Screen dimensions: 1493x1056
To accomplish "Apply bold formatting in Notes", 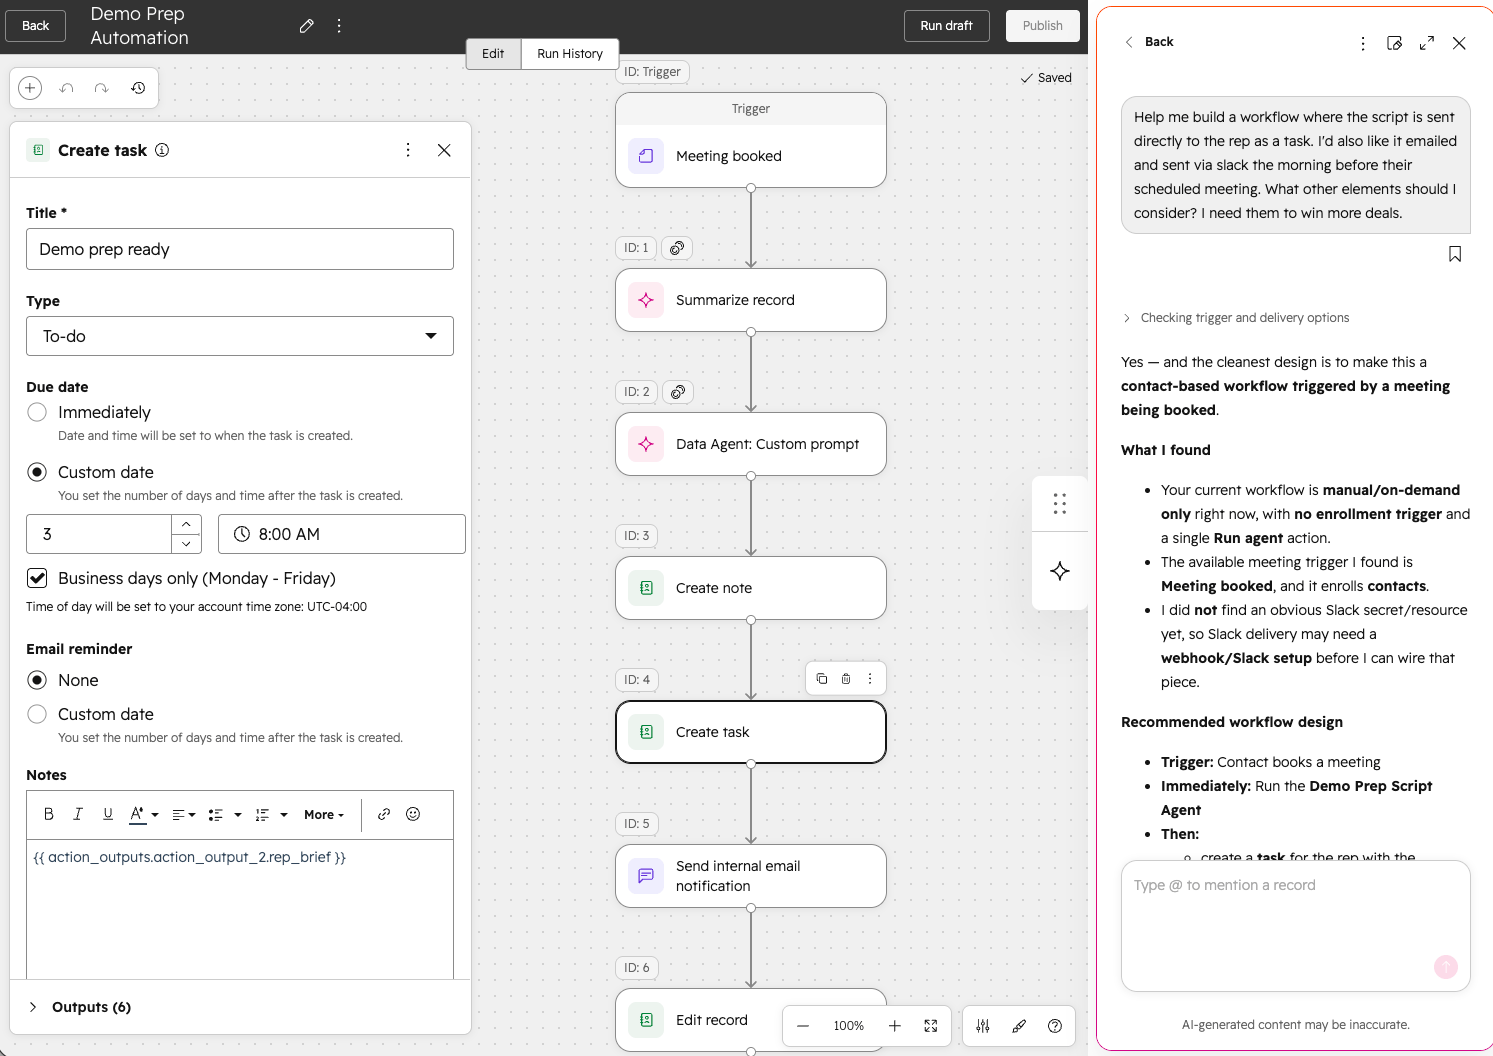I will (48, 814).
